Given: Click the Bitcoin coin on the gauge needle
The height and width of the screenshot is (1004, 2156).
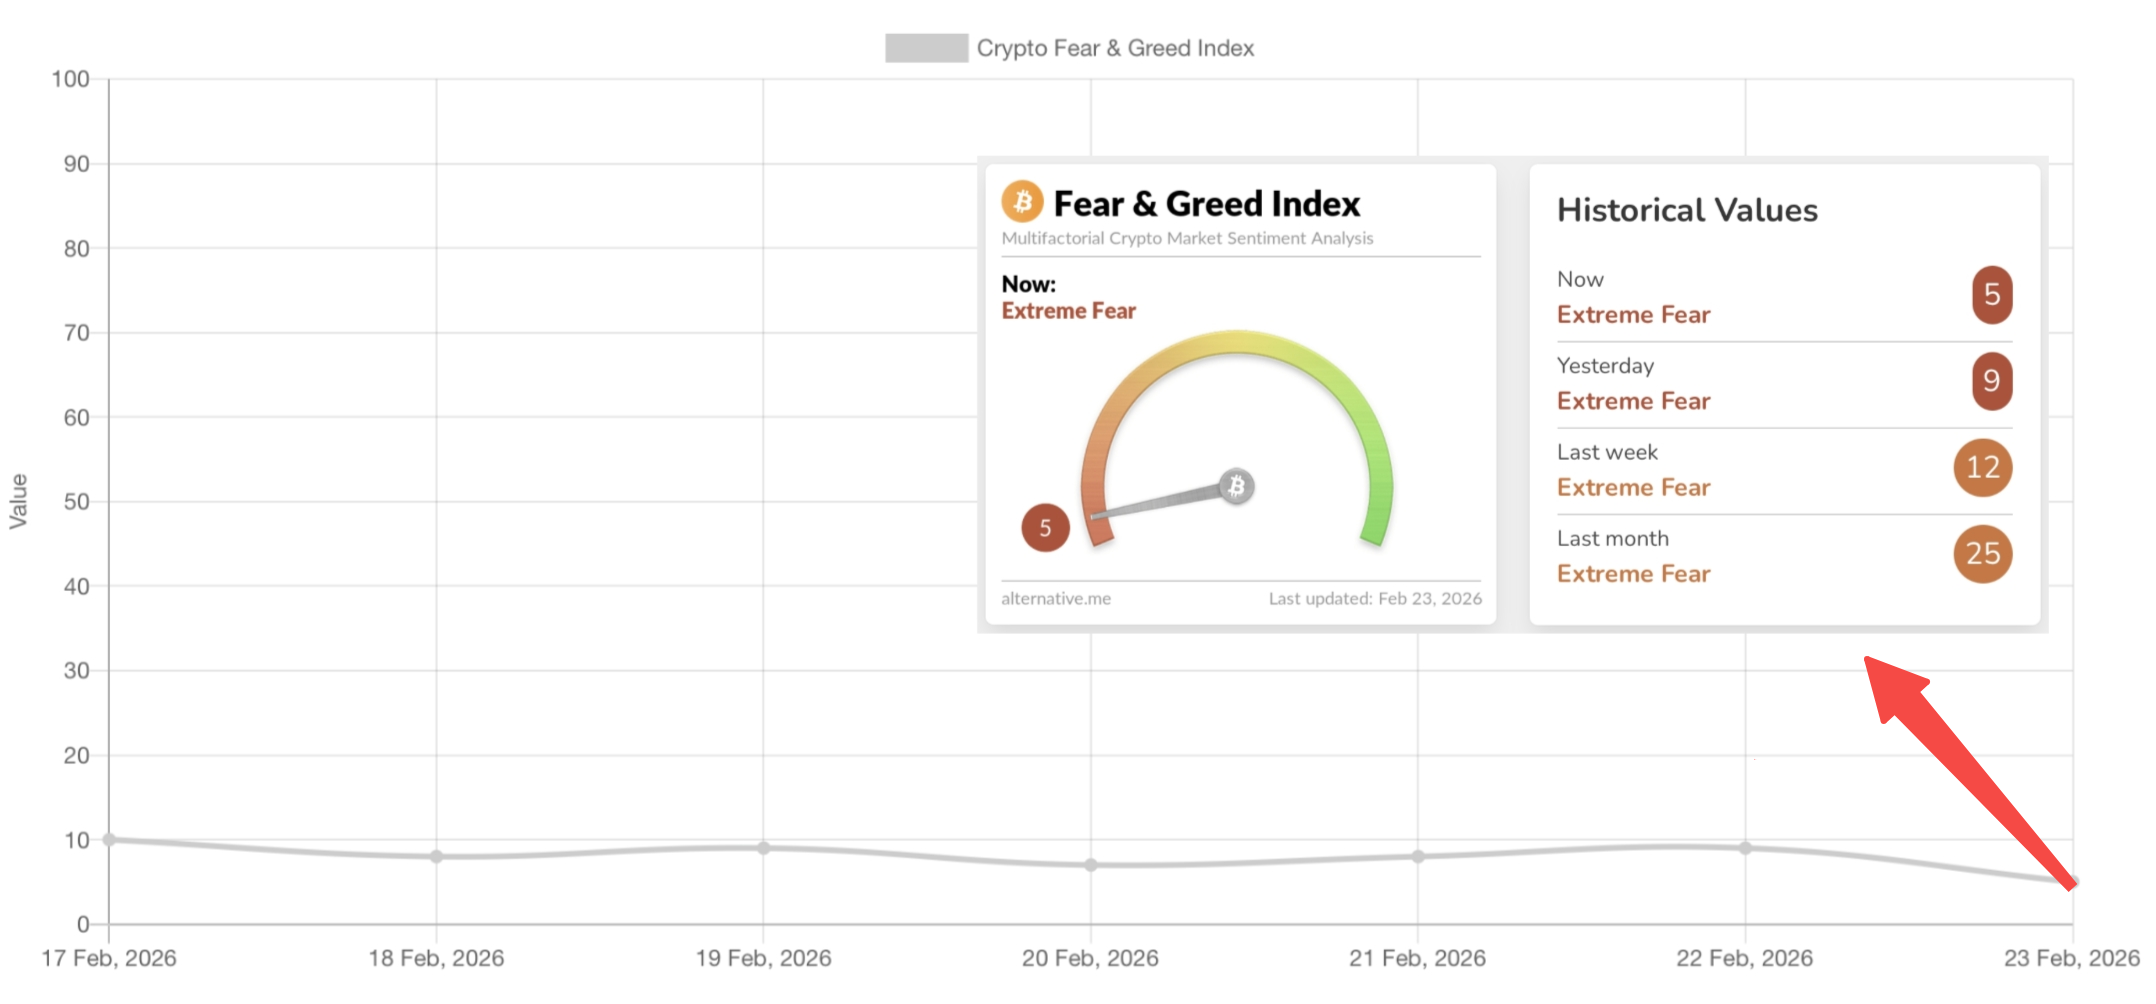Looking at the screenshot, I should [1237, 486].
